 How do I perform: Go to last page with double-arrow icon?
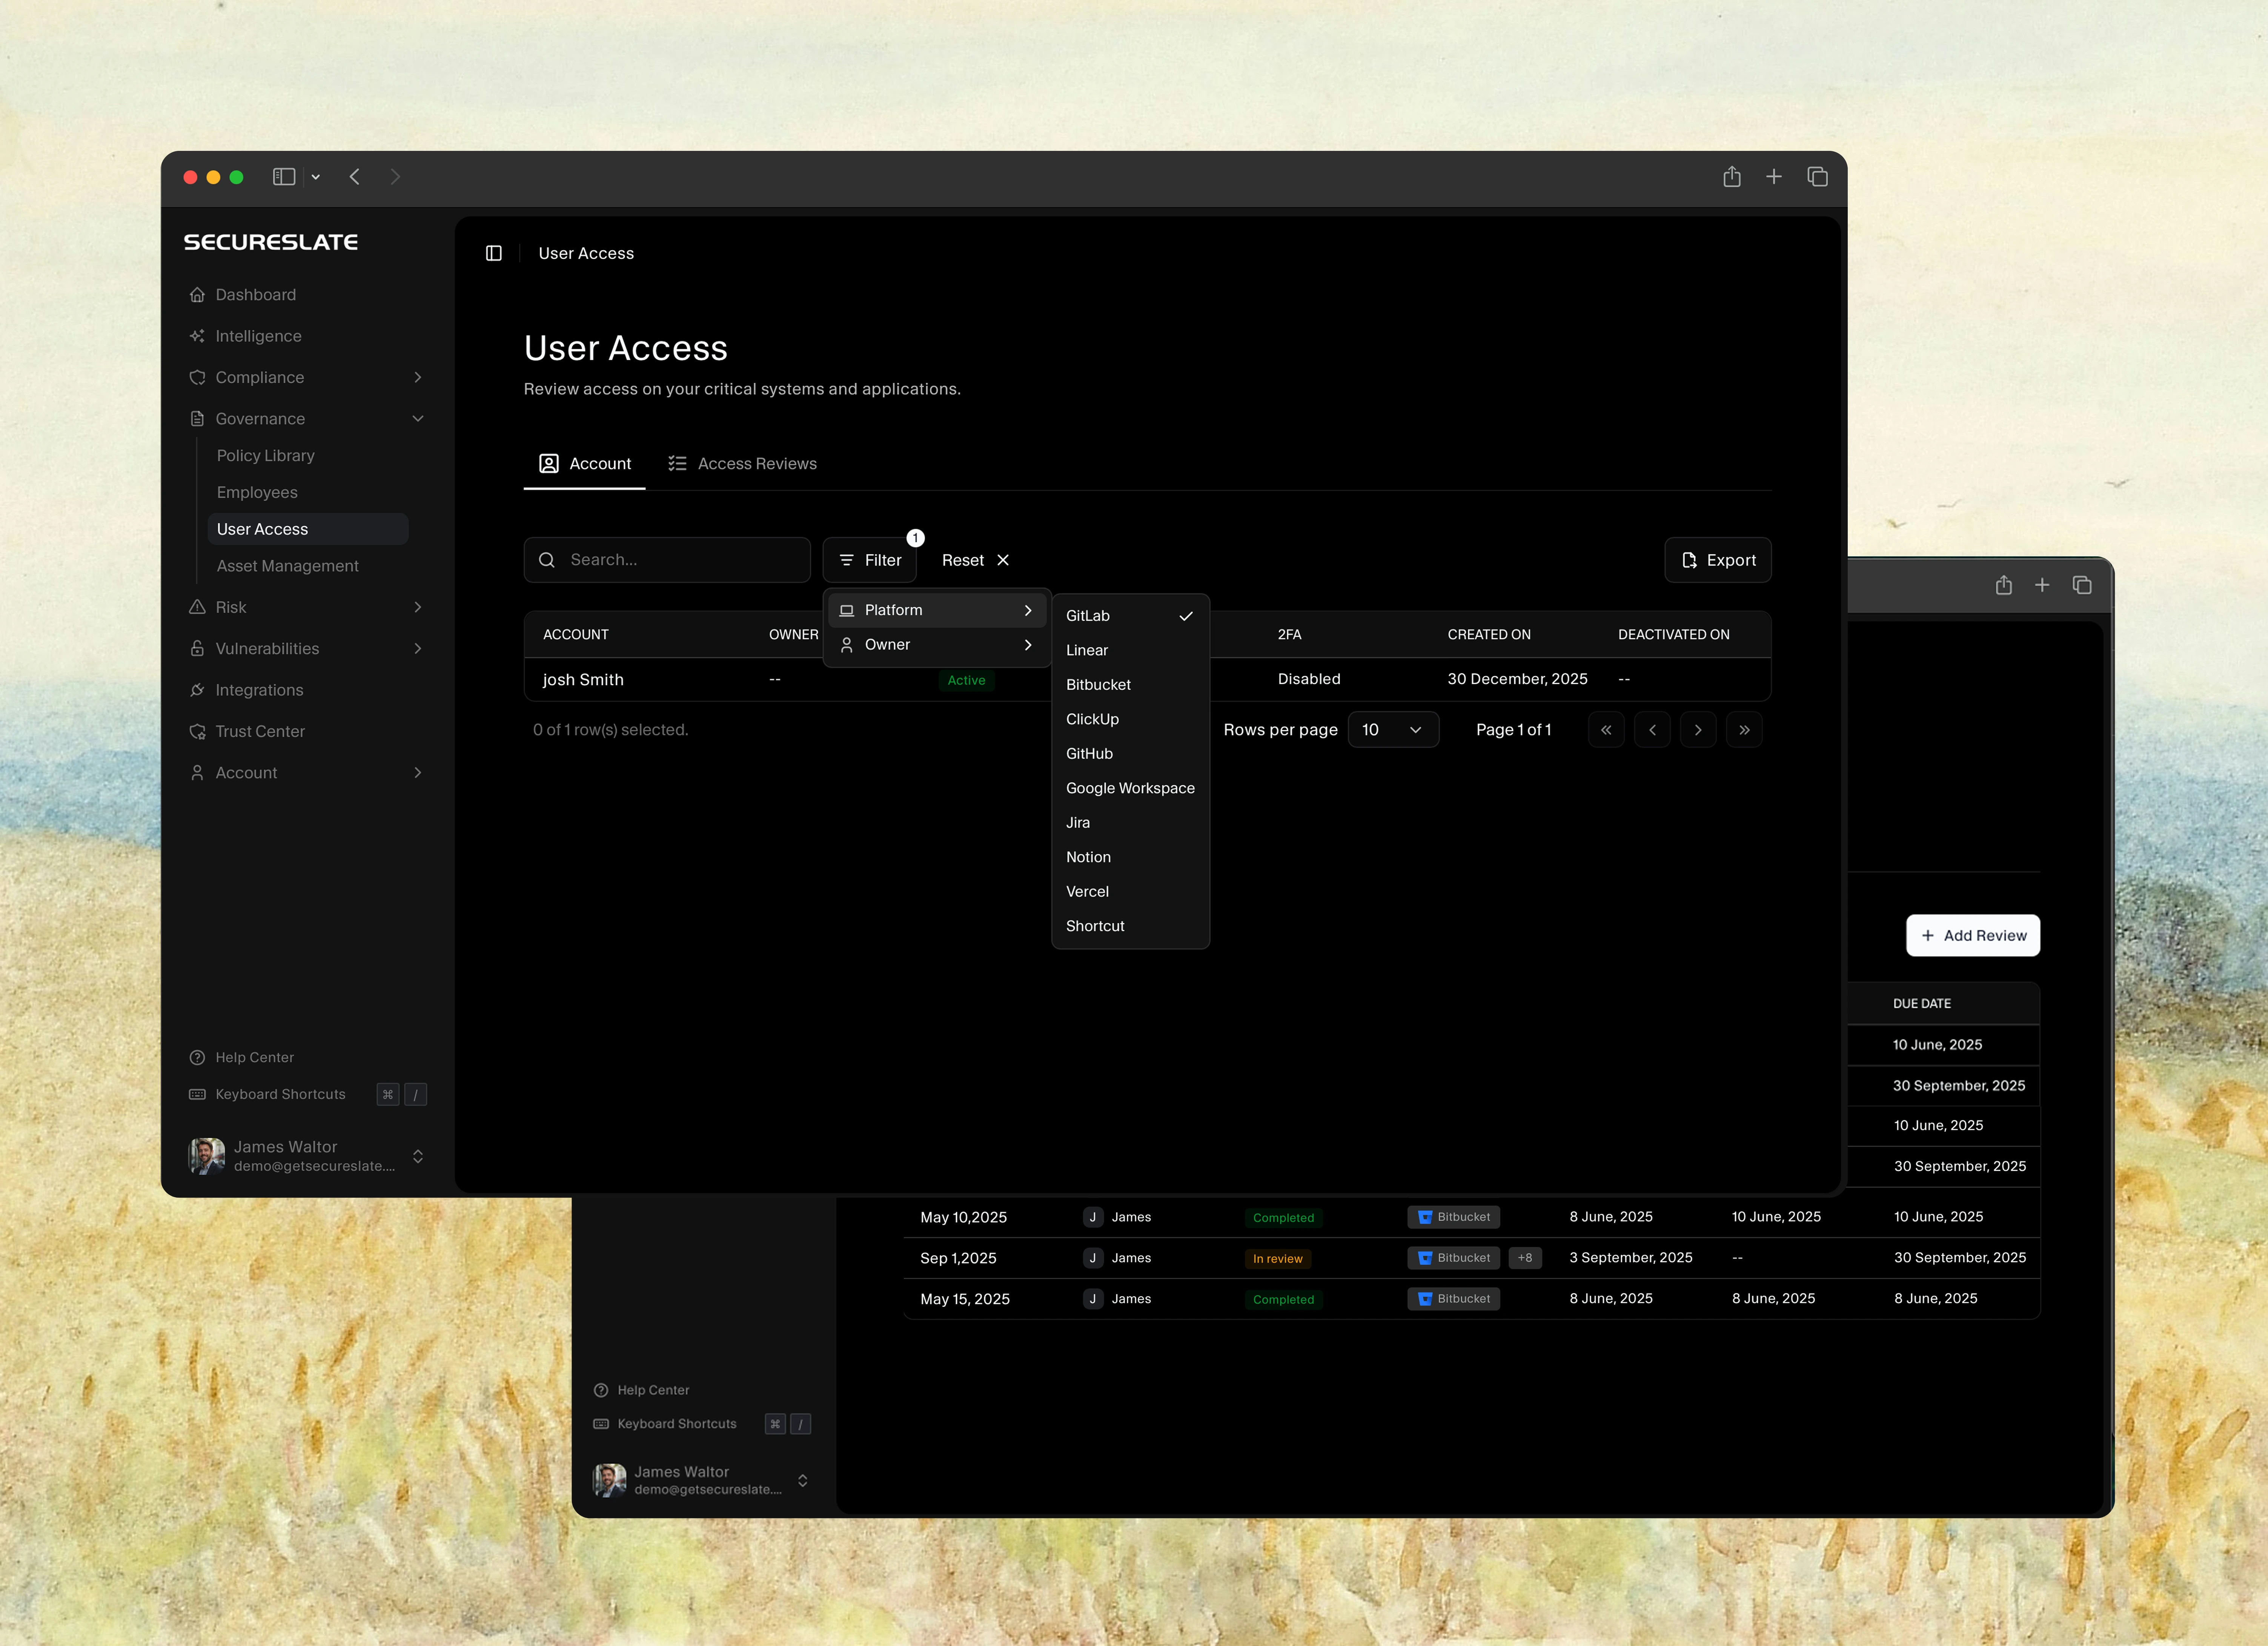click(x=1744, y=730)
